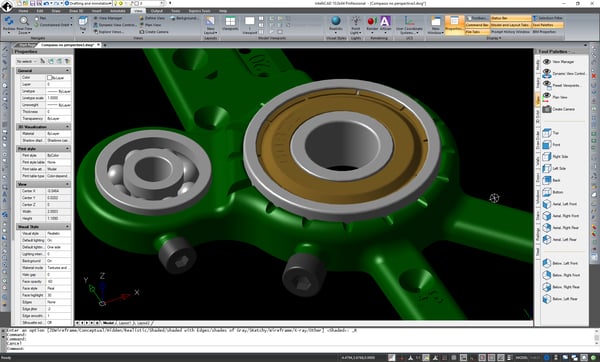Toggle the File Tabs display button

click(477, 32)
